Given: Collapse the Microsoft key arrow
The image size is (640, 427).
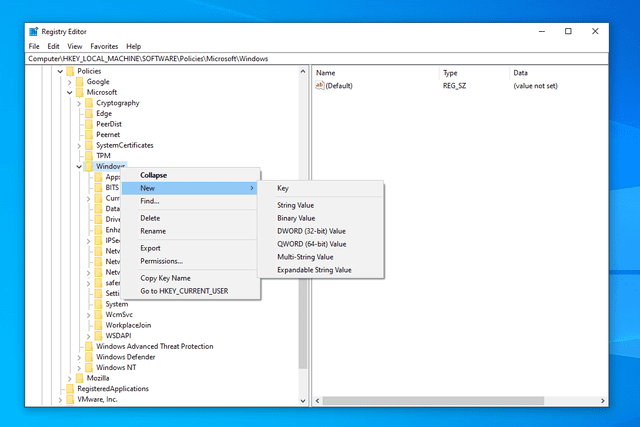Looking at the screenshot, I should click(70, 93).
